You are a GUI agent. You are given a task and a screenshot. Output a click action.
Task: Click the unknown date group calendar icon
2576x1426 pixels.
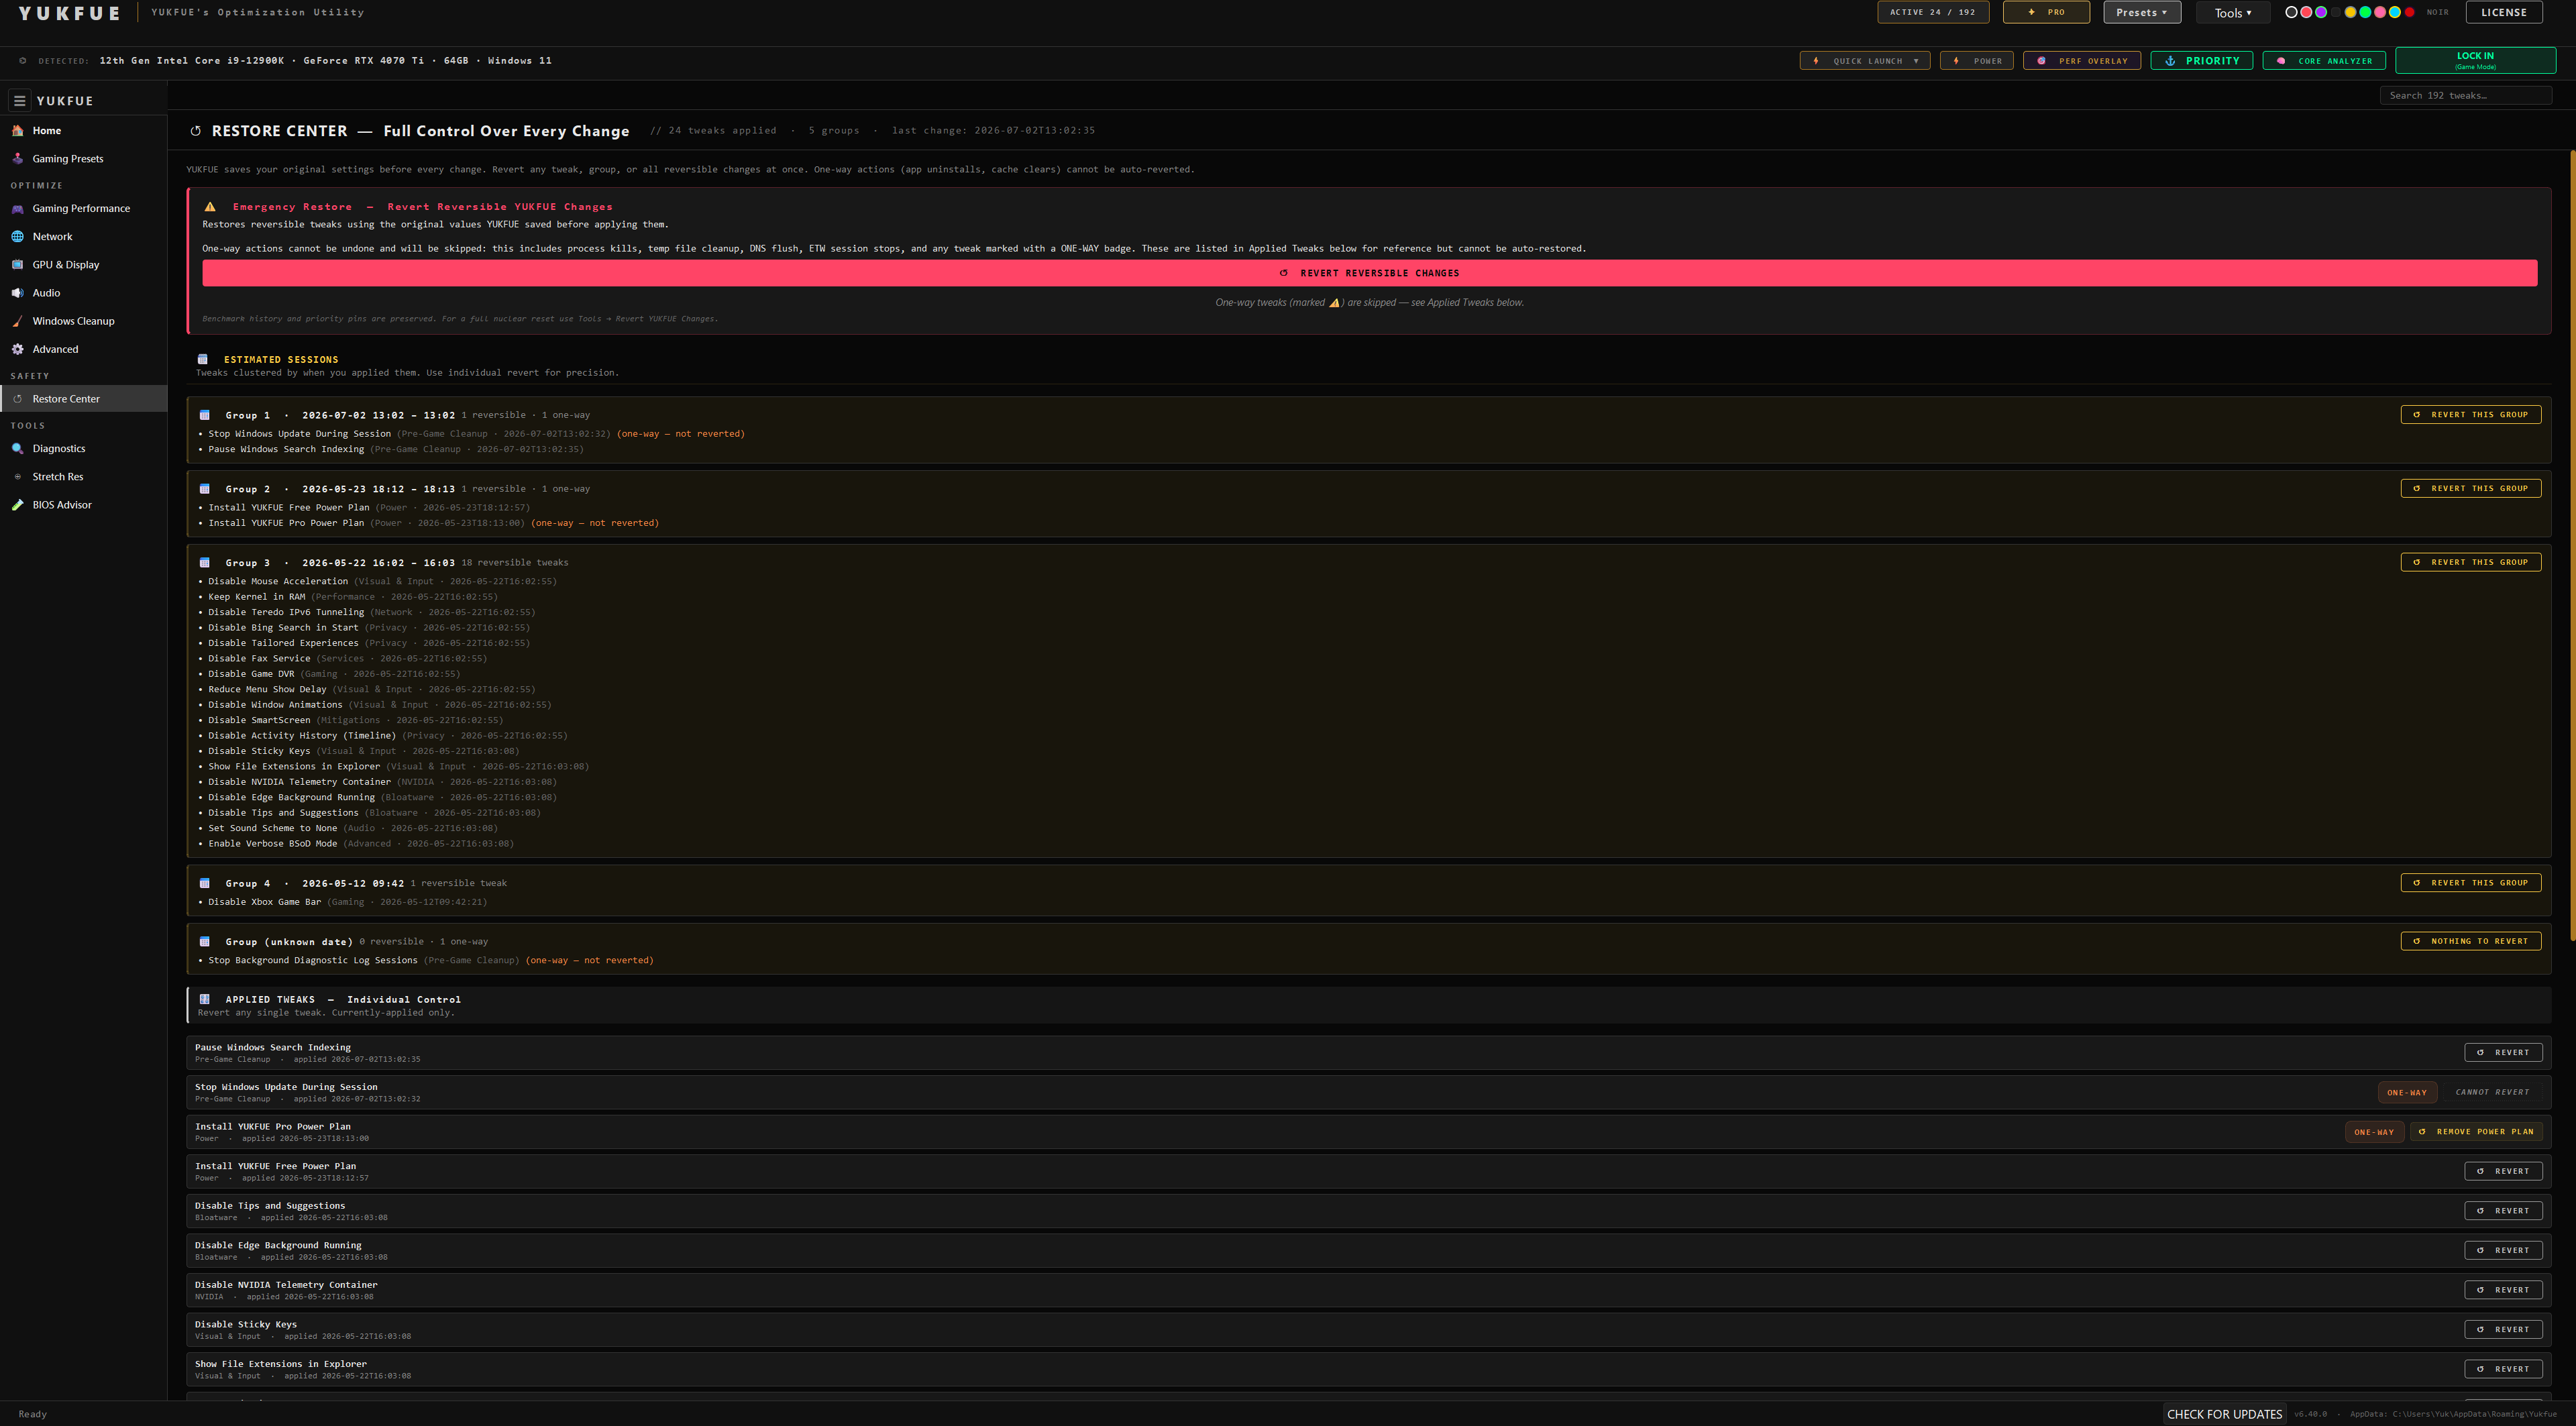coord(205,941)
